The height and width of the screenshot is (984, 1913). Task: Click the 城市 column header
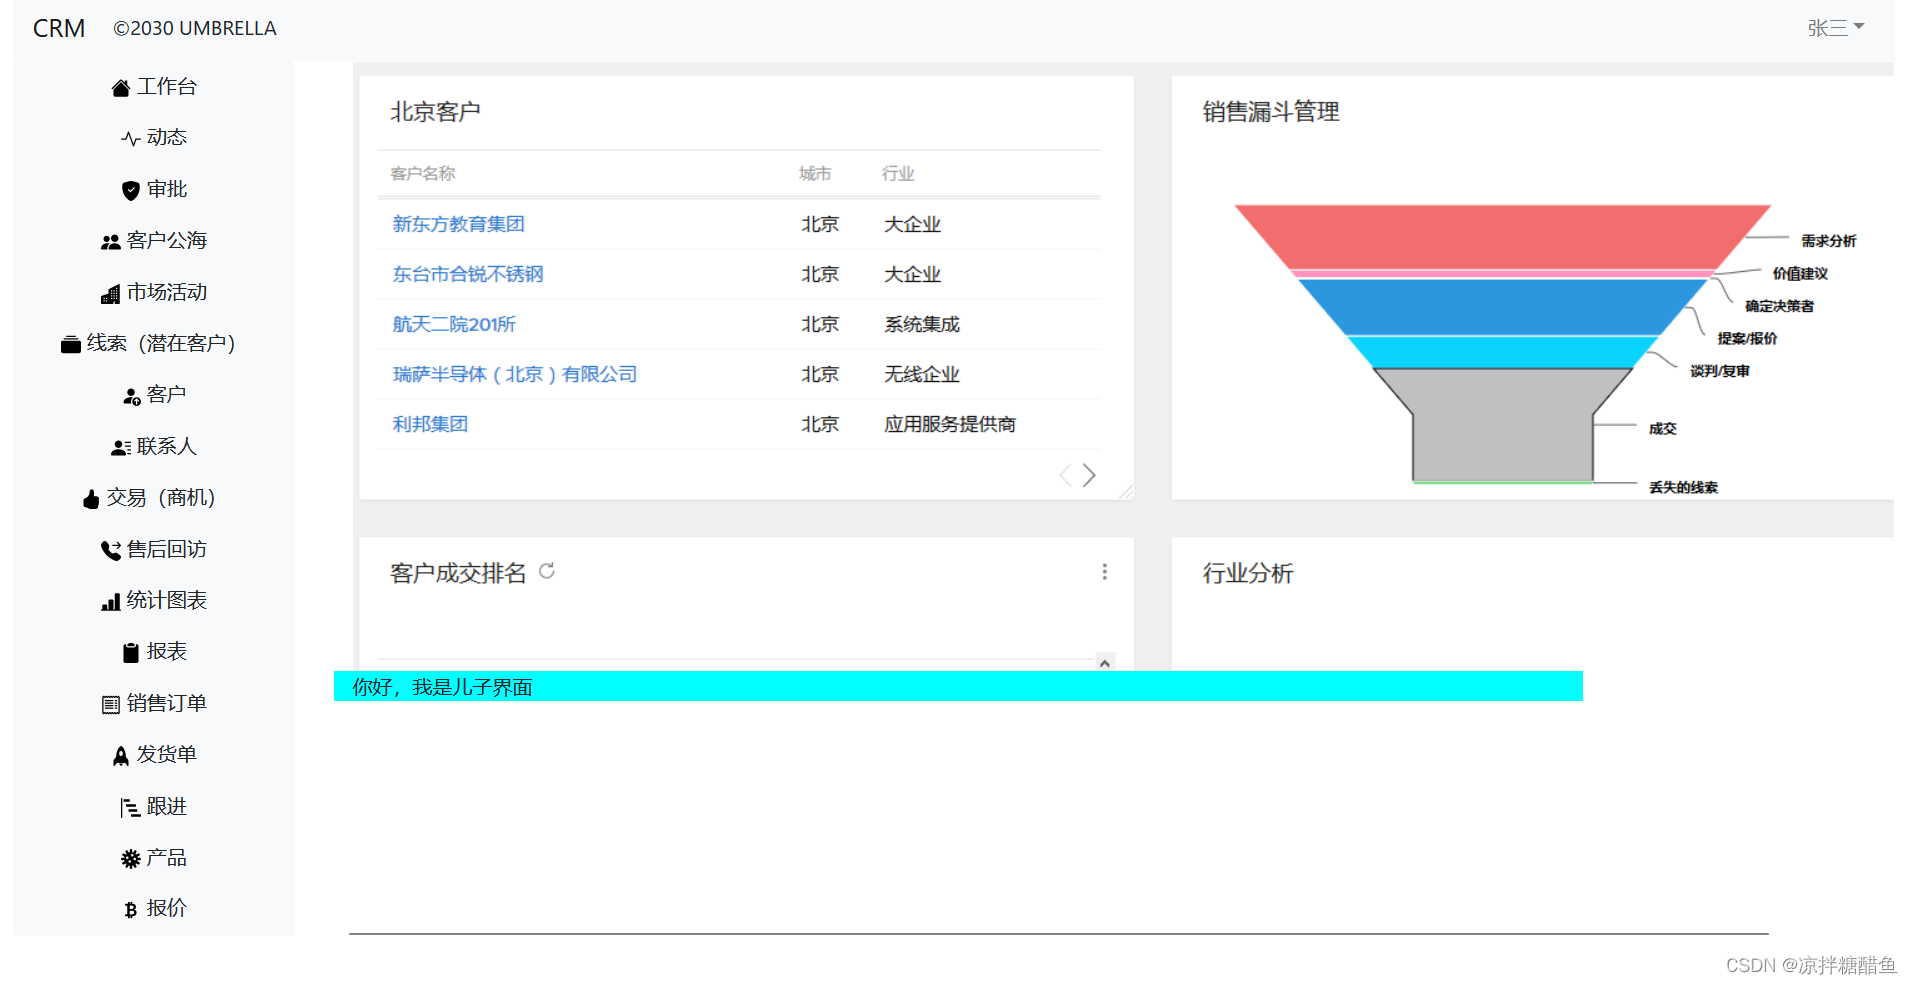pos(815,174)
